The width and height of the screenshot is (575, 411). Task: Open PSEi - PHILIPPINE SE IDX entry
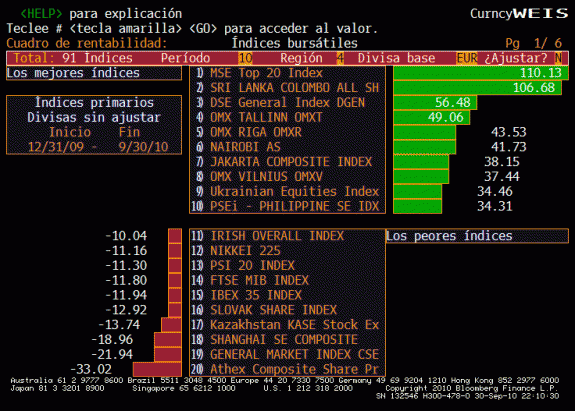click(x=288, y=206)
